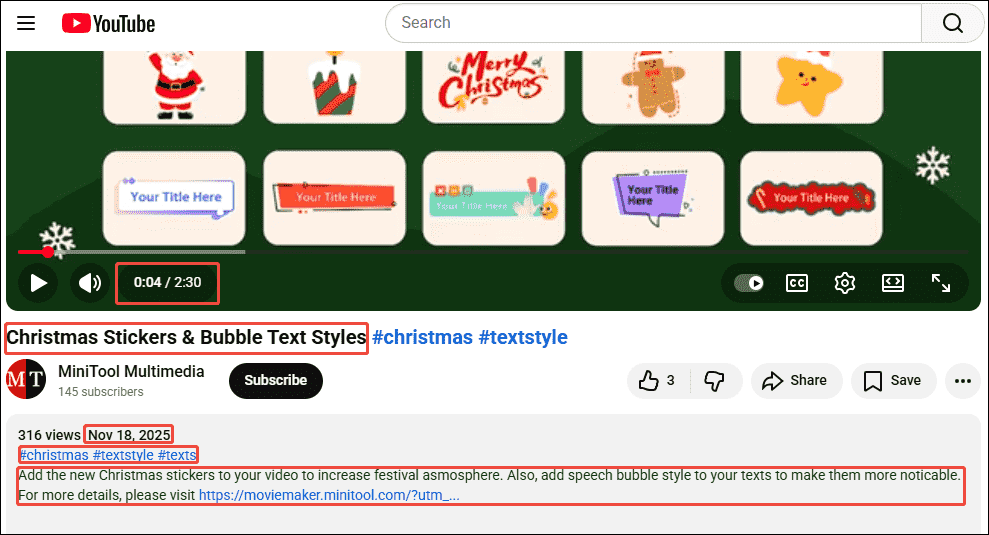Enter full screen mode
Viewport: 989px width, 535px height.
point(940,283)
